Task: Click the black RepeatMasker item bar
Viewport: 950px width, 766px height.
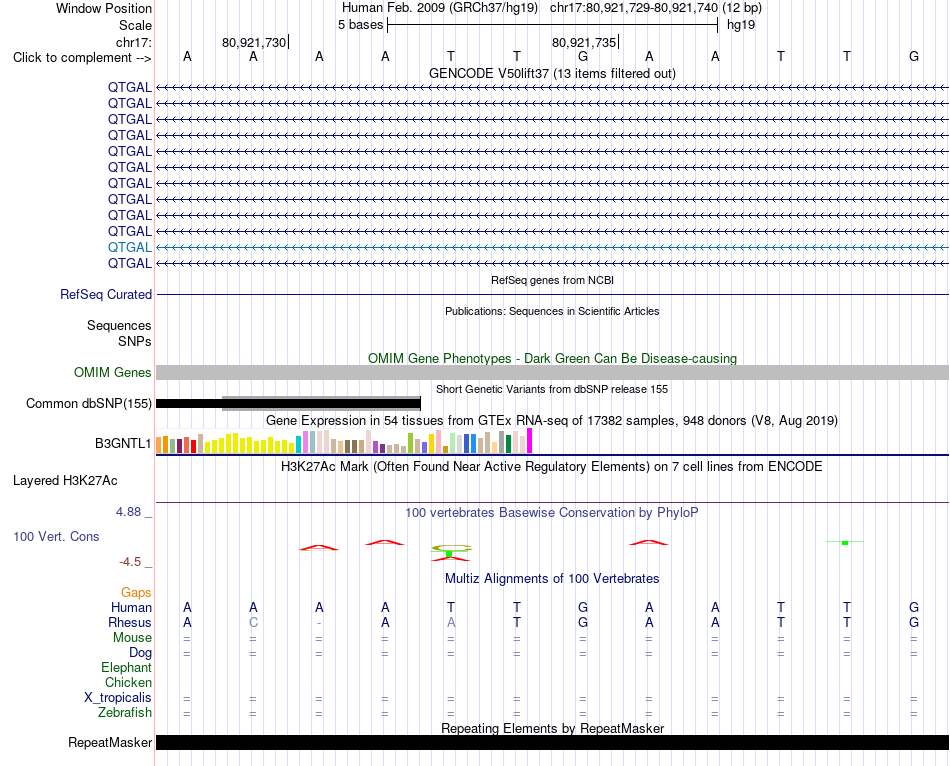Action: click(552, 742)
